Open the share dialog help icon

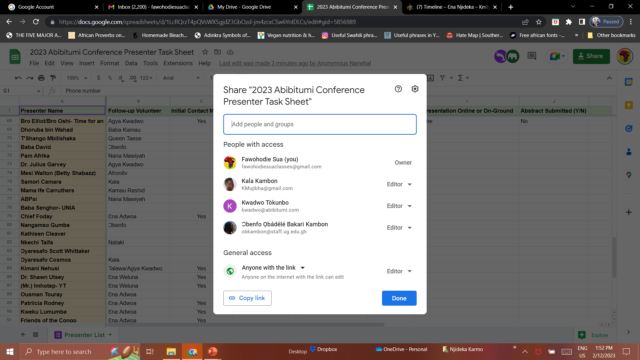click(398, 89)
